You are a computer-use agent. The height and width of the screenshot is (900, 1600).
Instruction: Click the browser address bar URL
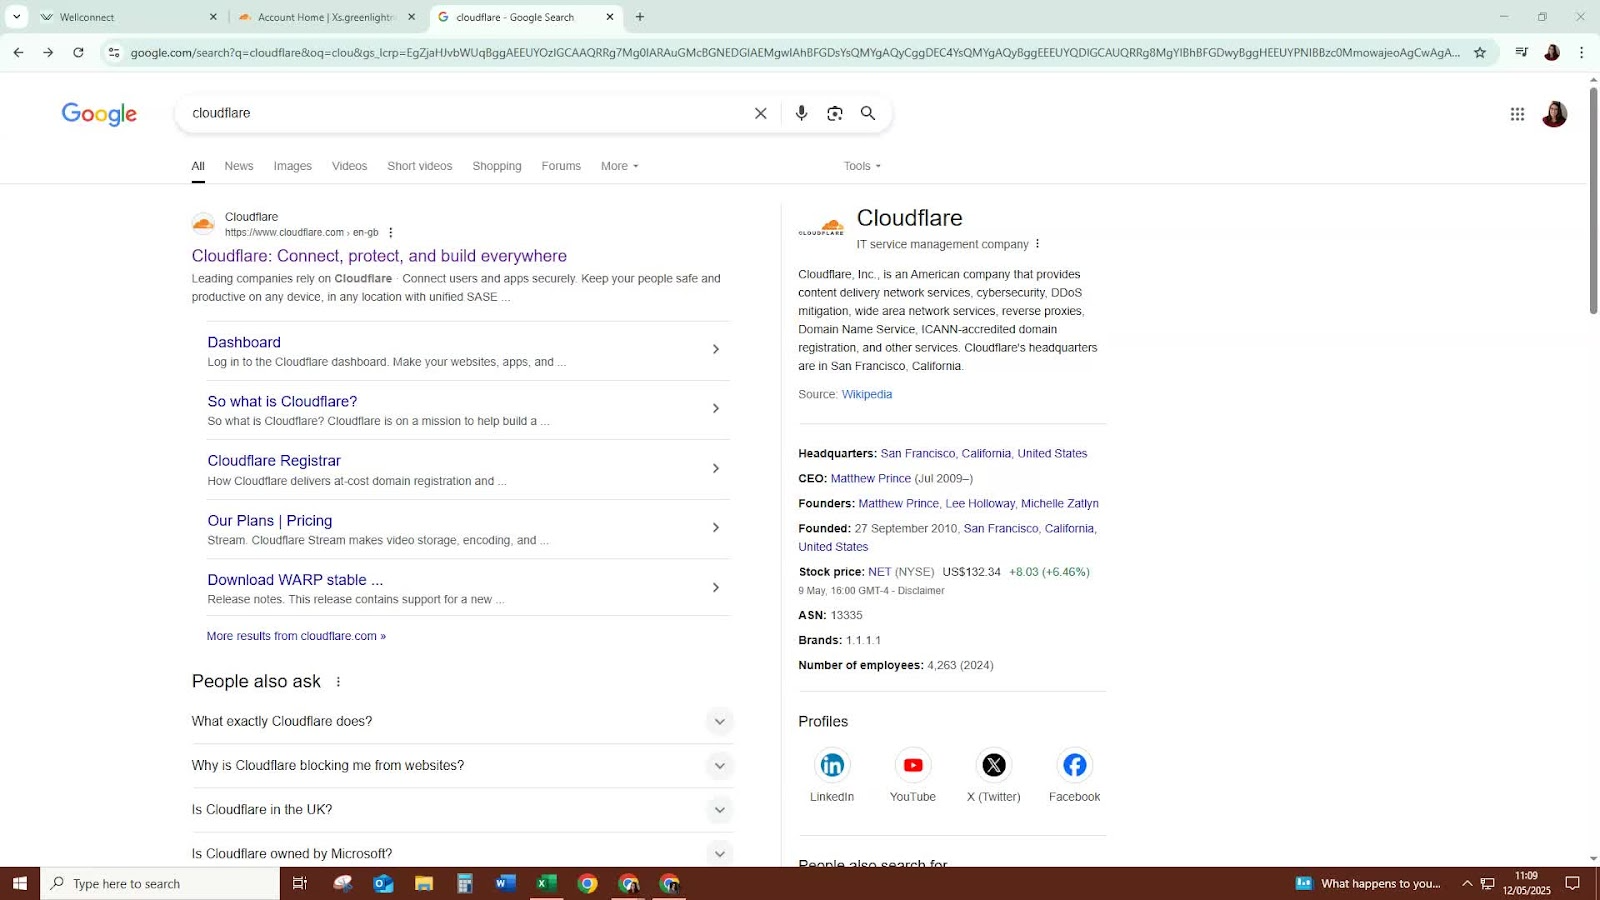[x=795, y=52]
